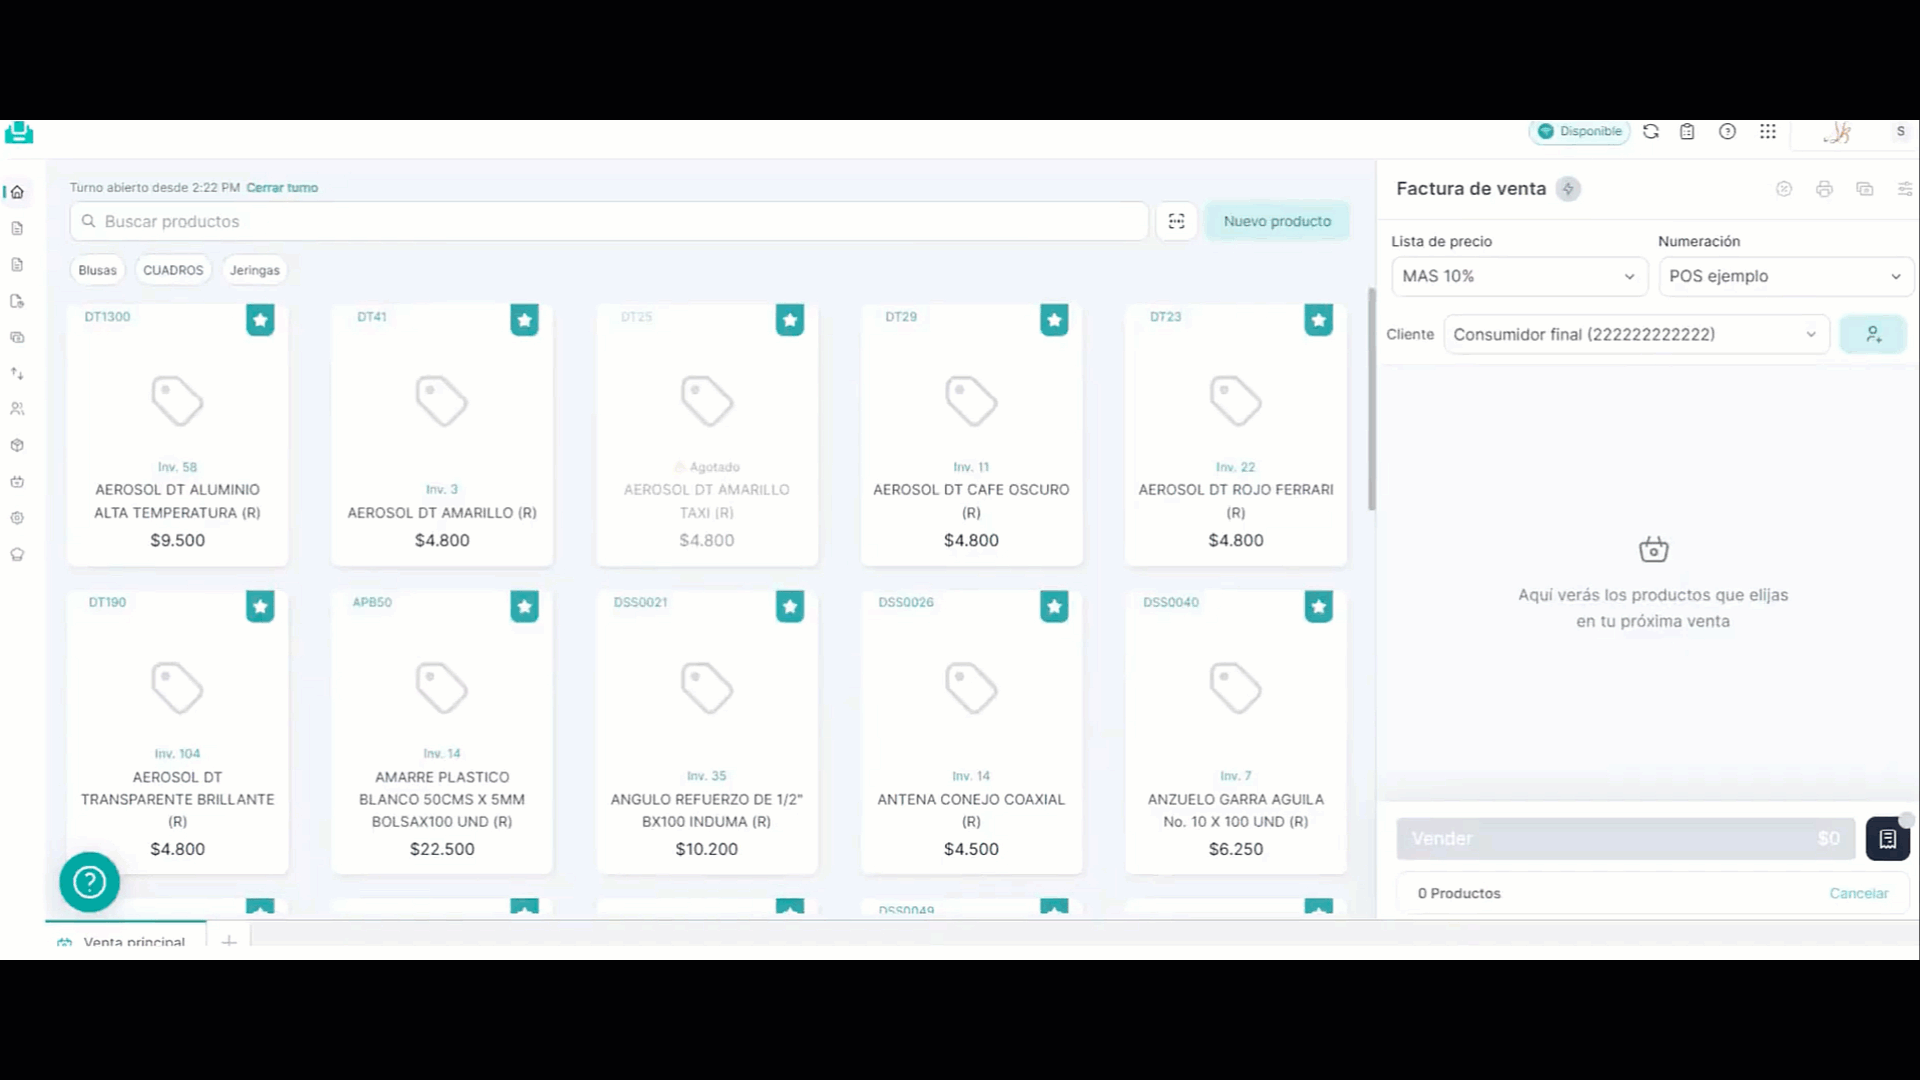The width and height of the screenshot is (1920, 1080).
Task: Toggle the Disponible status pill
Action: point(1579,131)
